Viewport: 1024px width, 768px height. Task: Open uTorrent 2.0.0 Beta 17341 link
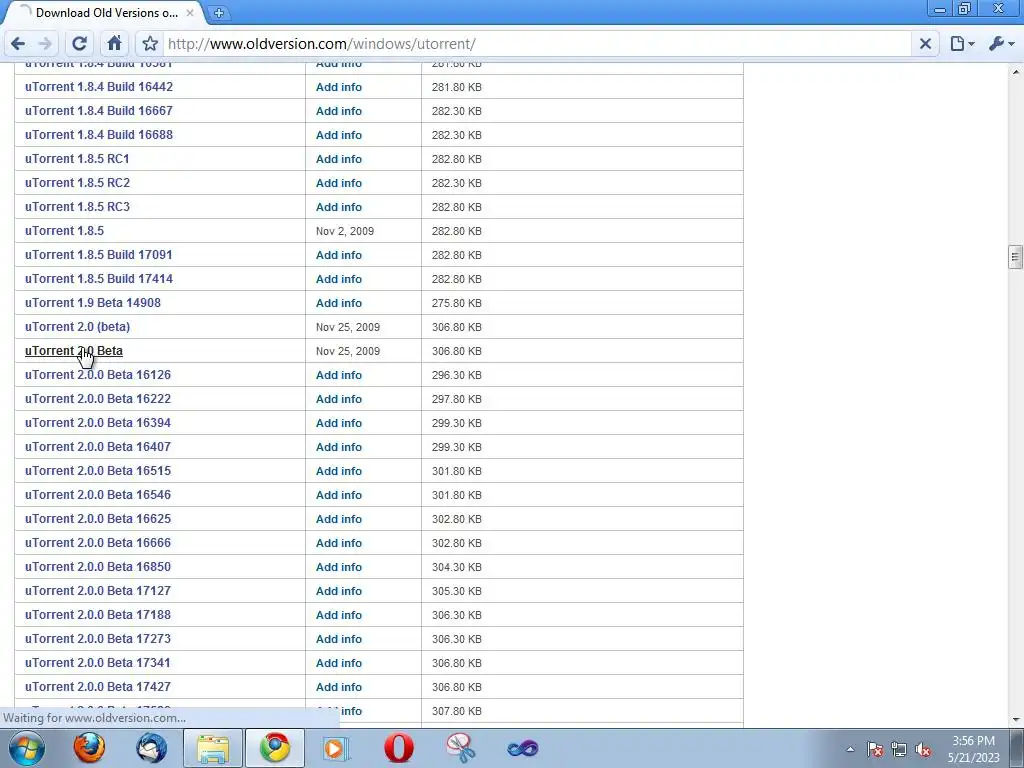coord(98,663)
